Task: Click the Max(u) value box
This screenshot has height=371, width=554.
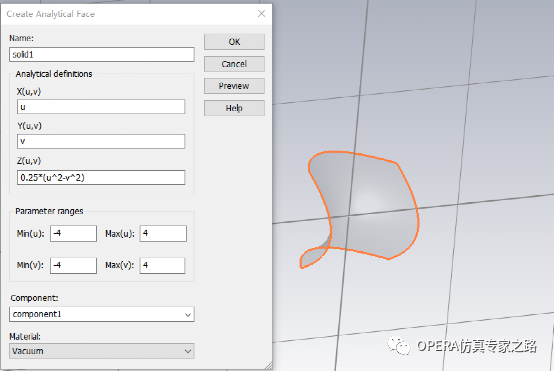Action: (x=163, y=234)
